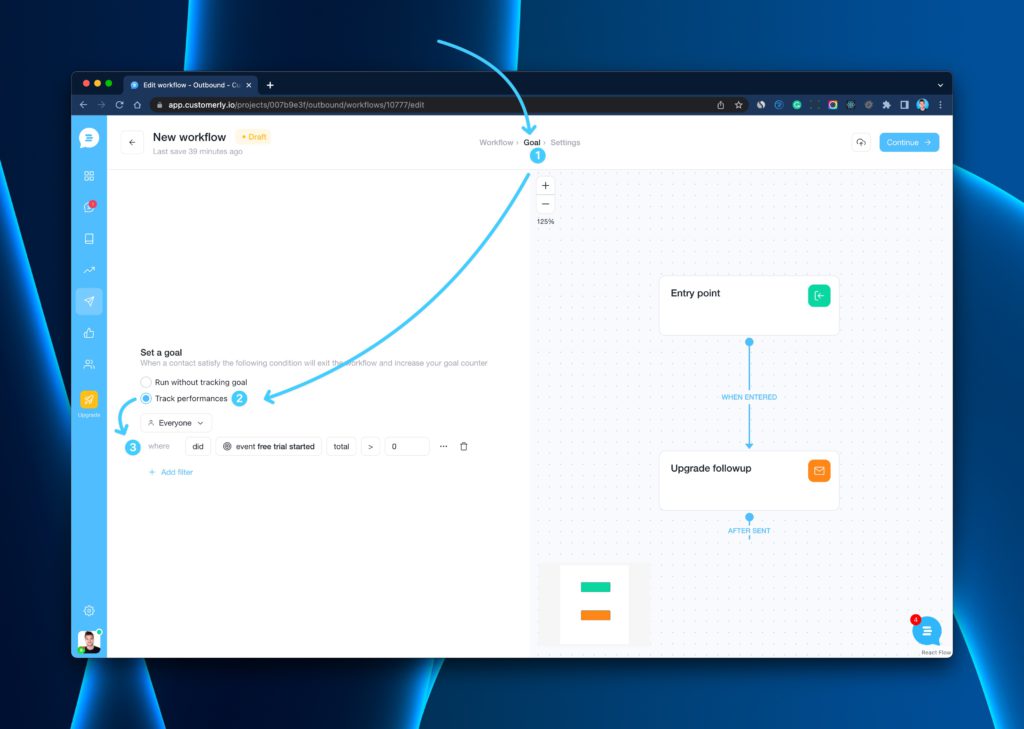Open the greater-than operator dropdown
1024x729 pixels.
pyautogui.click(x=370, y=447)
